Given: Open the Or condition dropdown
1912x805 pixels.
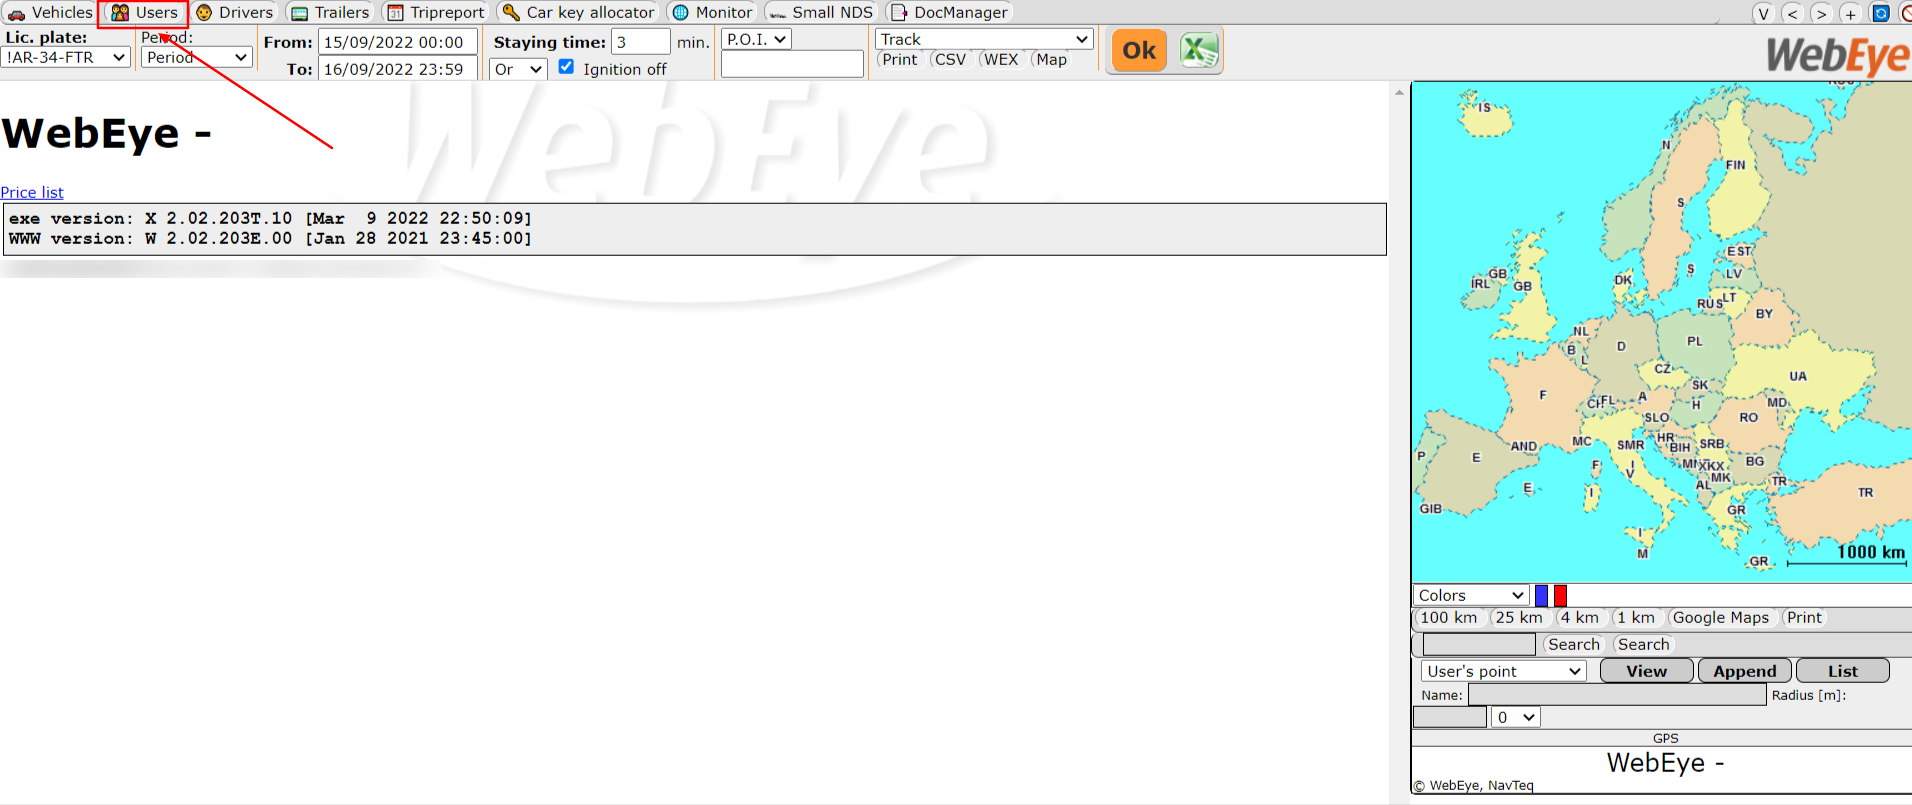Looking at the screenshot, I should click(x=518, y=69).
